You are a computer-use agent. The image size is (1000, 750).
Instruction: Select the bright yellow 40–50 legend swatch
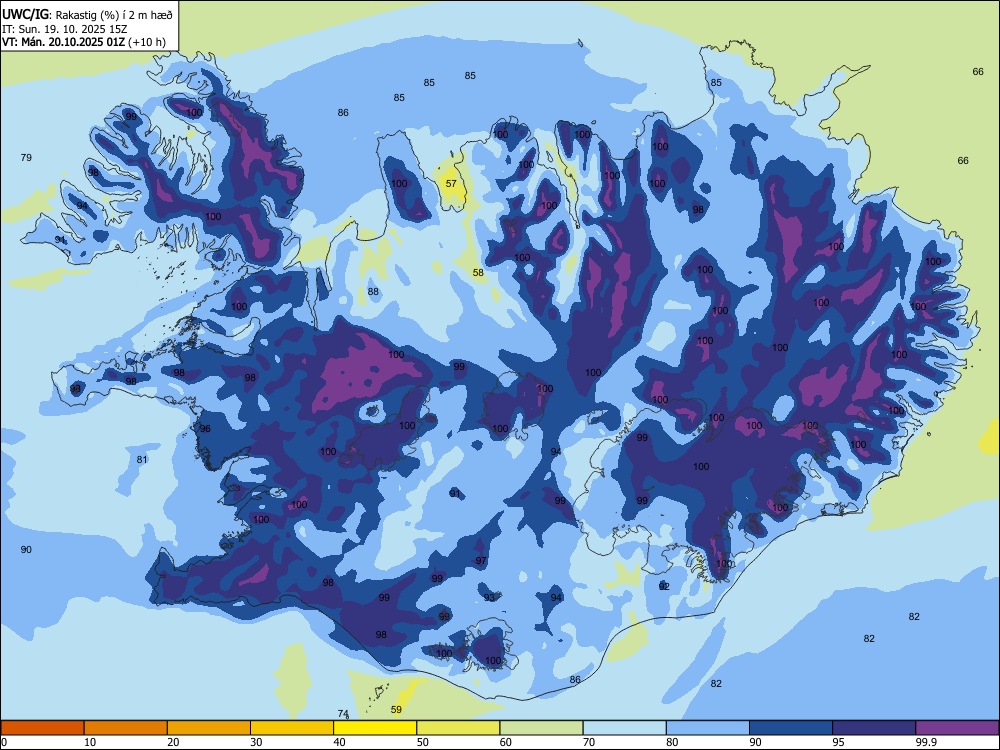(x=375, y=728)
